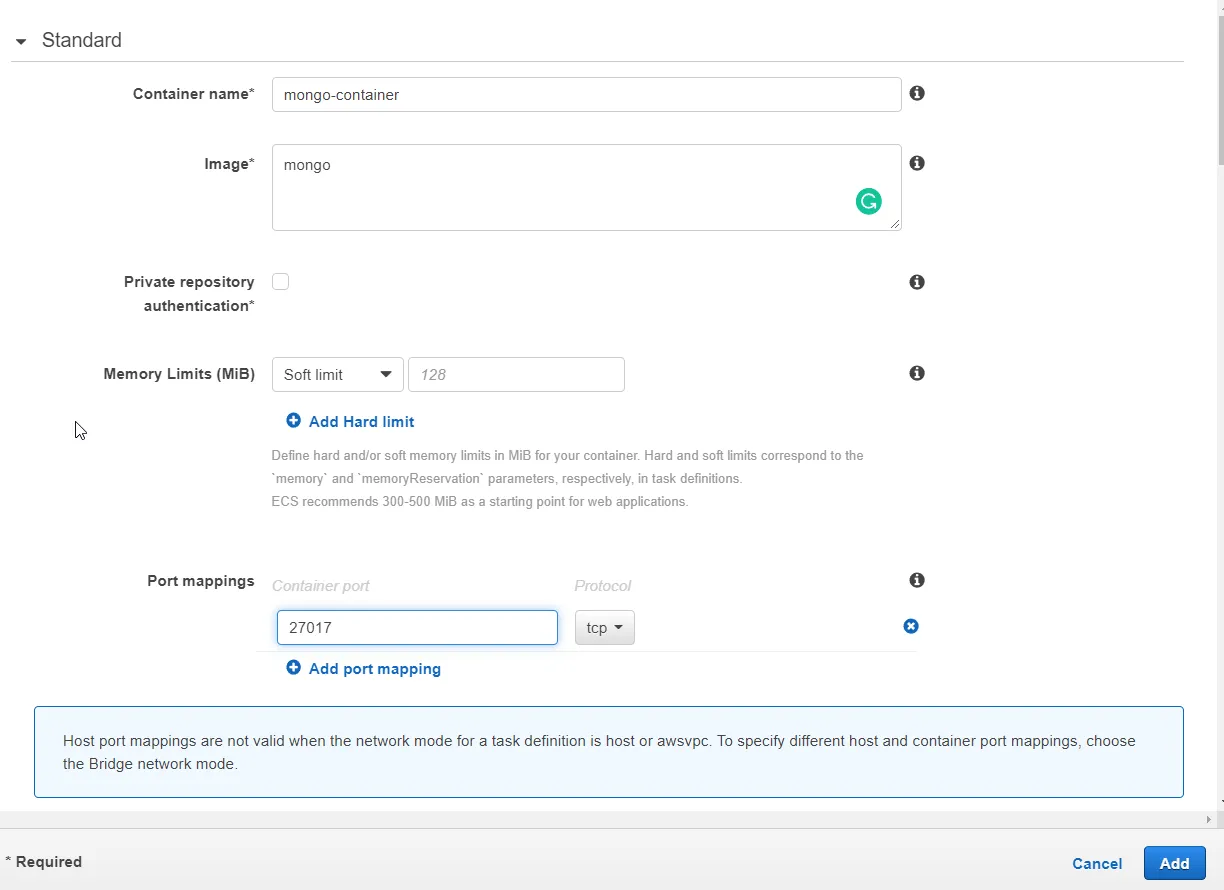
Task: Select the memory soft limit value field
Action: (516, 374)
